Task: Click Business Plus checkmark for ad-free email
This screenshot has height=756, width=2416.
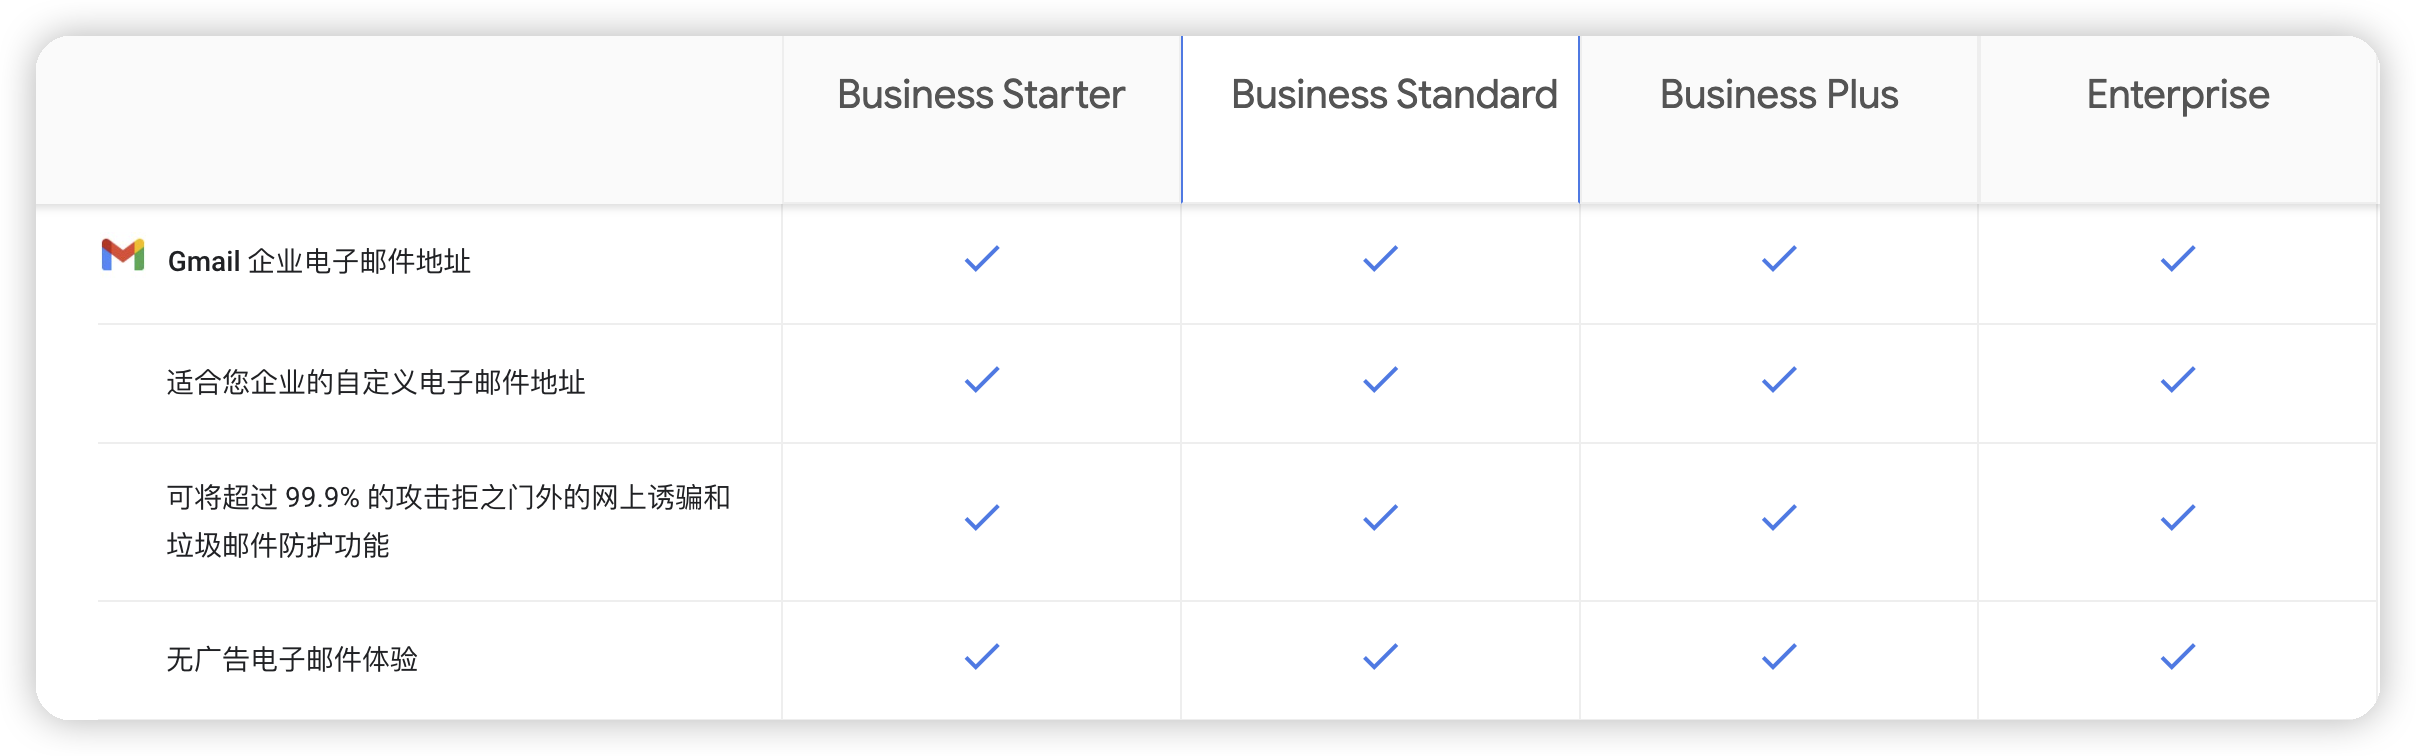Action: 1779,657
